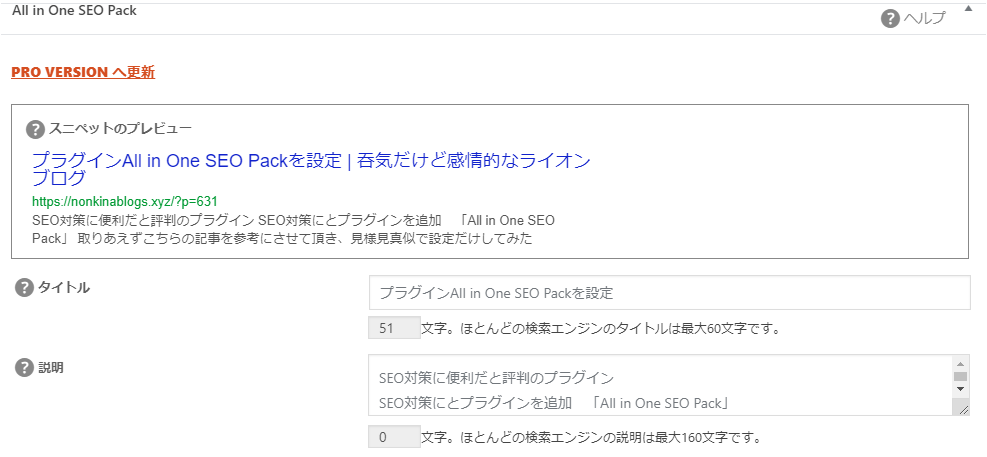
Task: Show help for スニペットのプレビュー question icon
Action: tap(36, 130)
